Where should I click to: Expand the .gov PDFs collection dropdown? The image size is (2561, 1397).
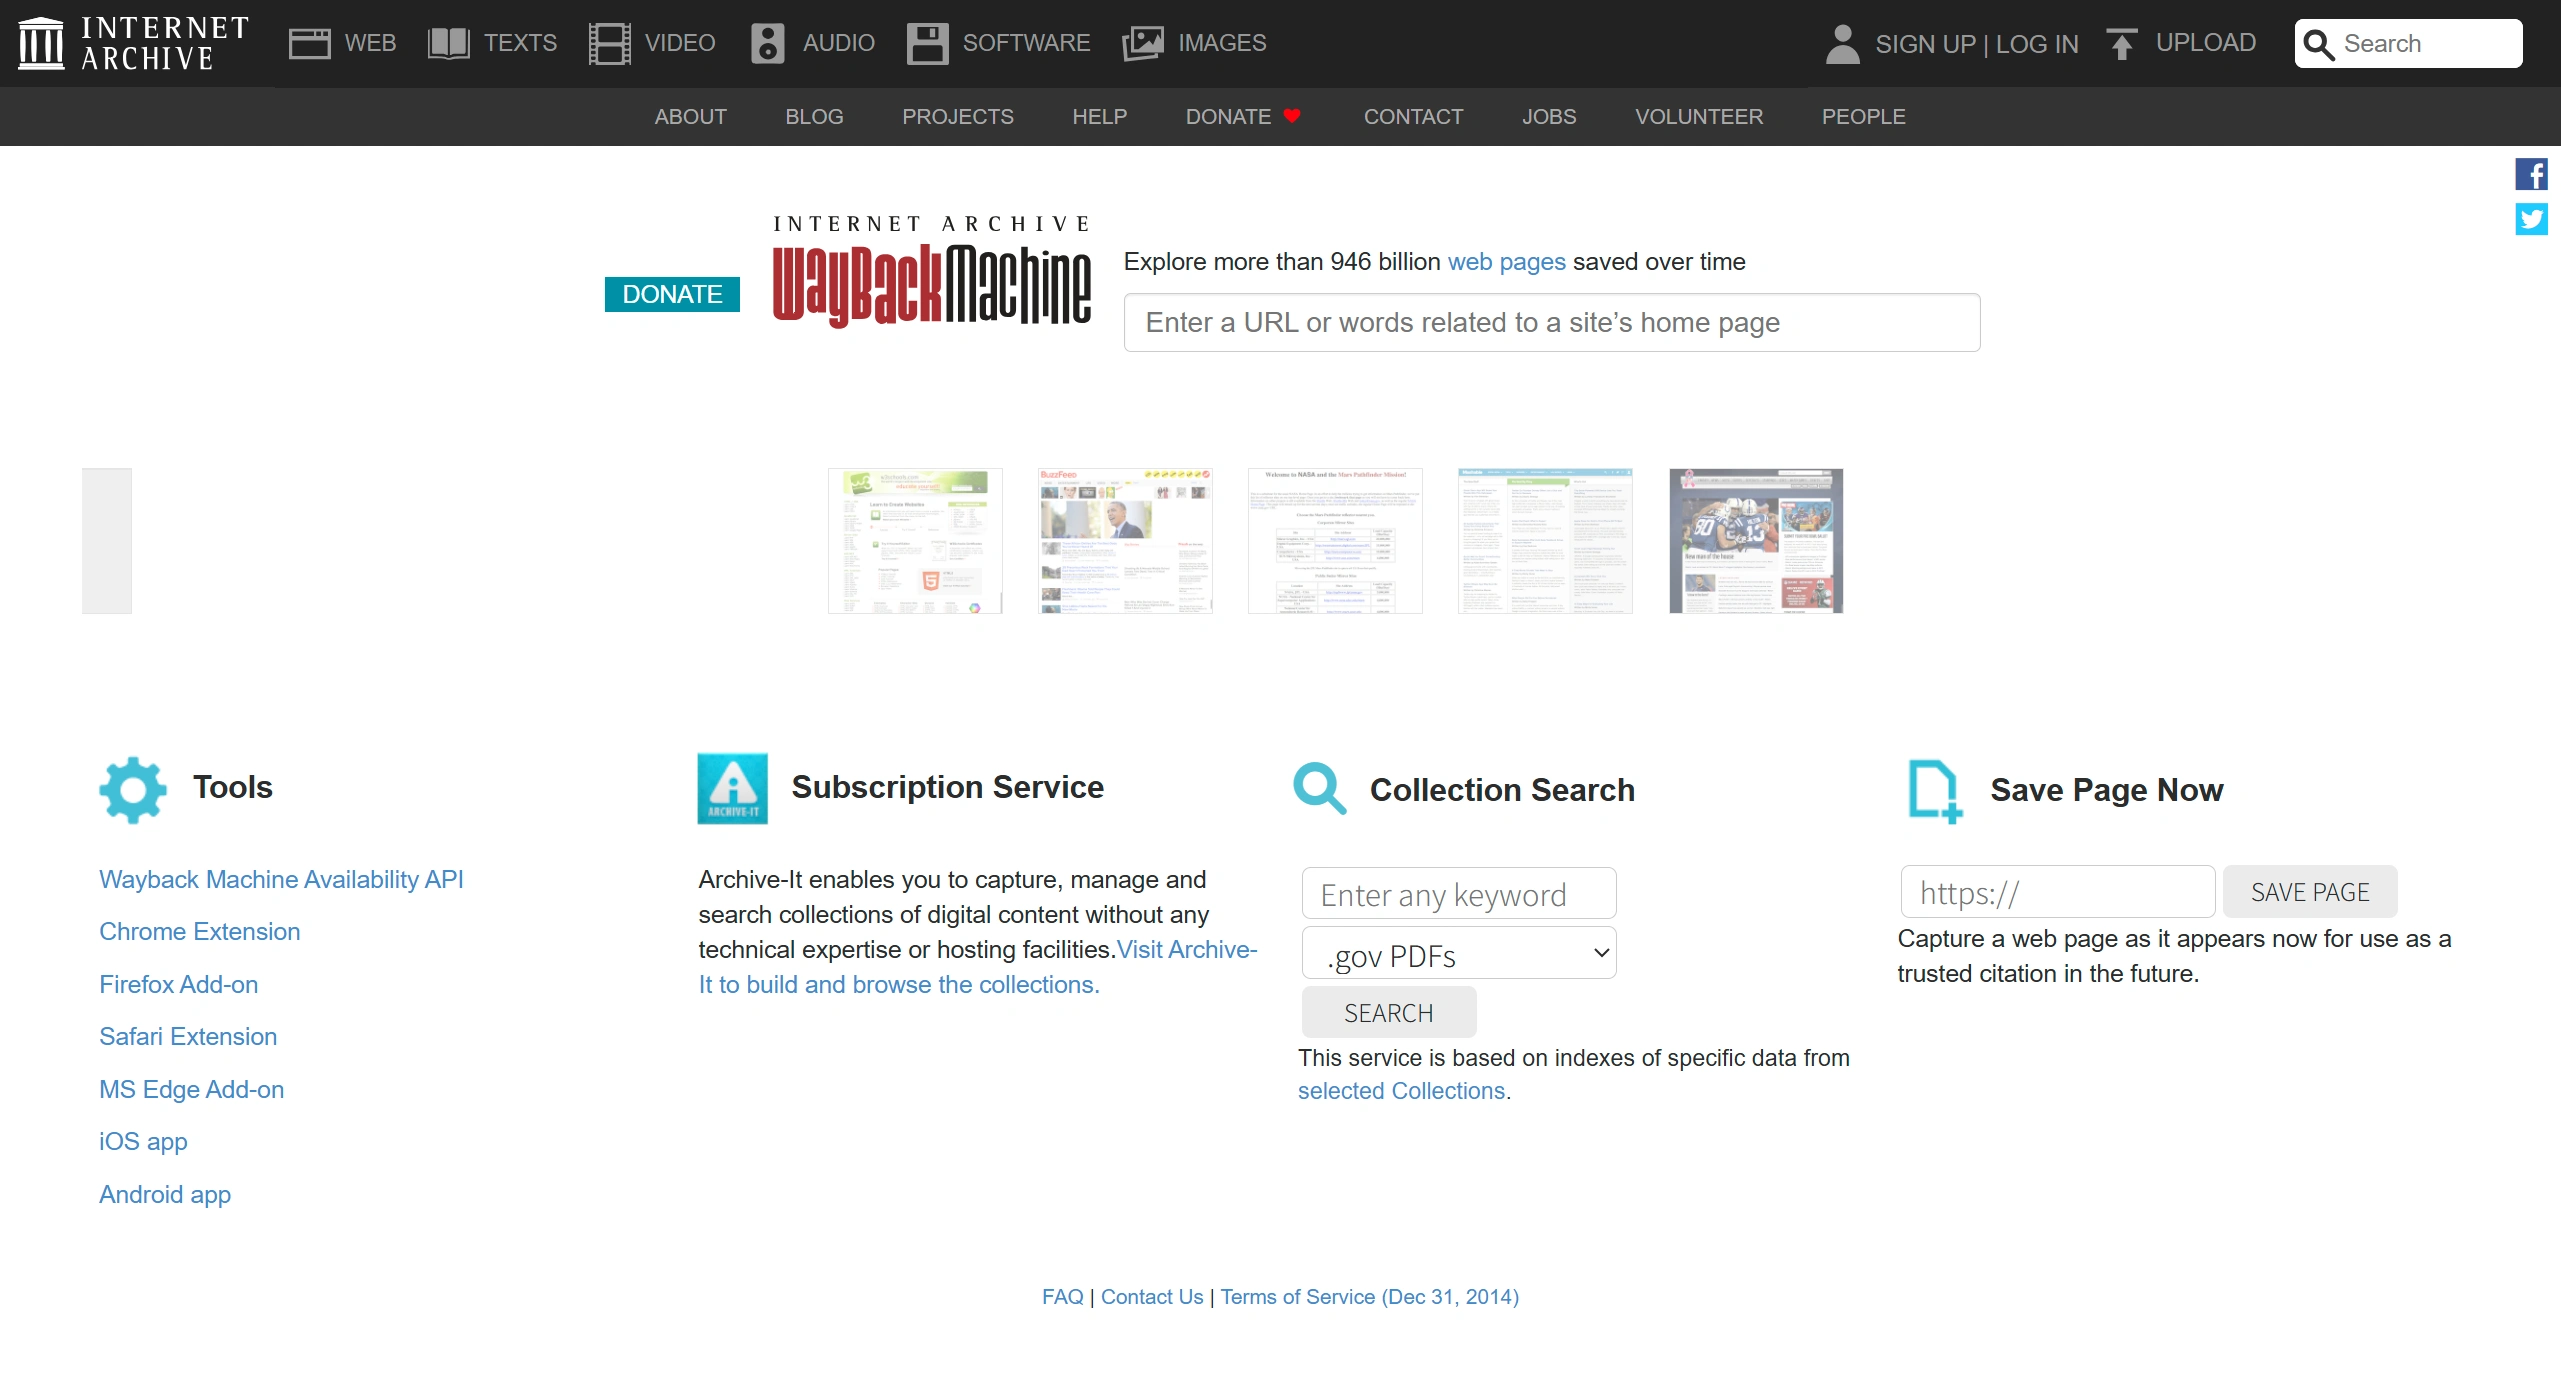click(1458, 954)
